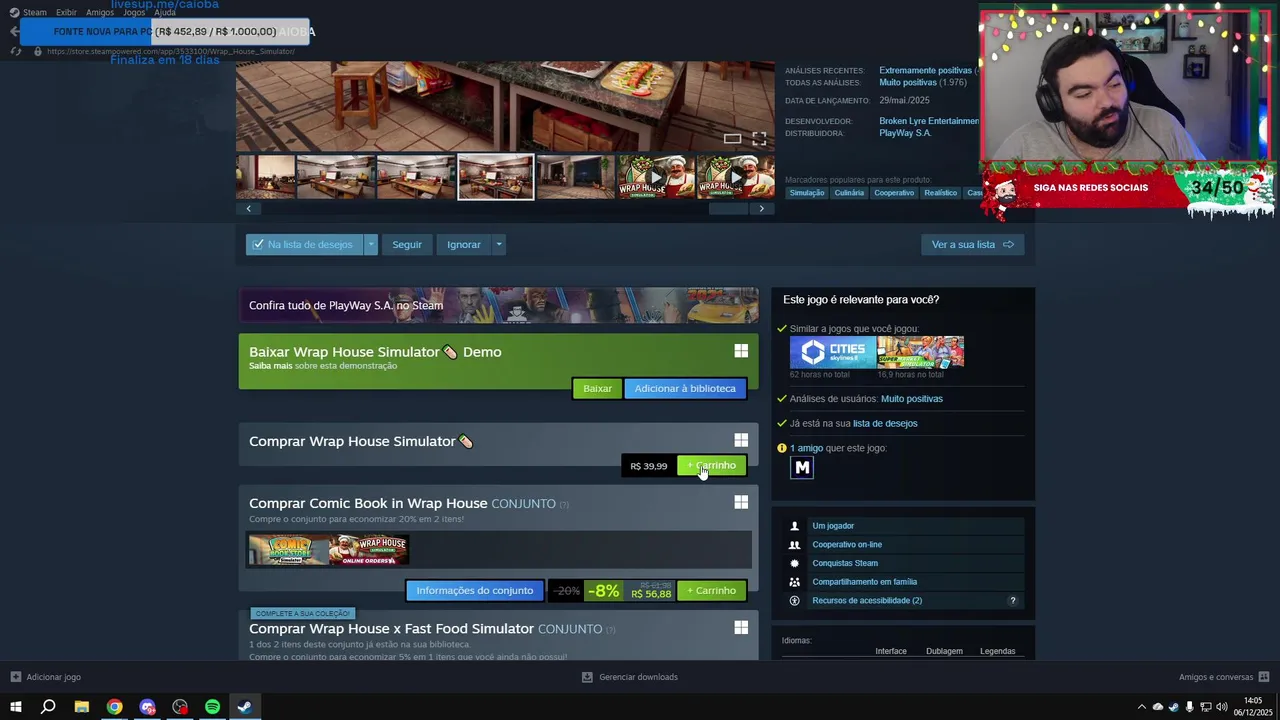The width and height of the screenshot is (1280, 720).
Task: Click the friend avatar with the letter M
Action: (x=802, y=467)
